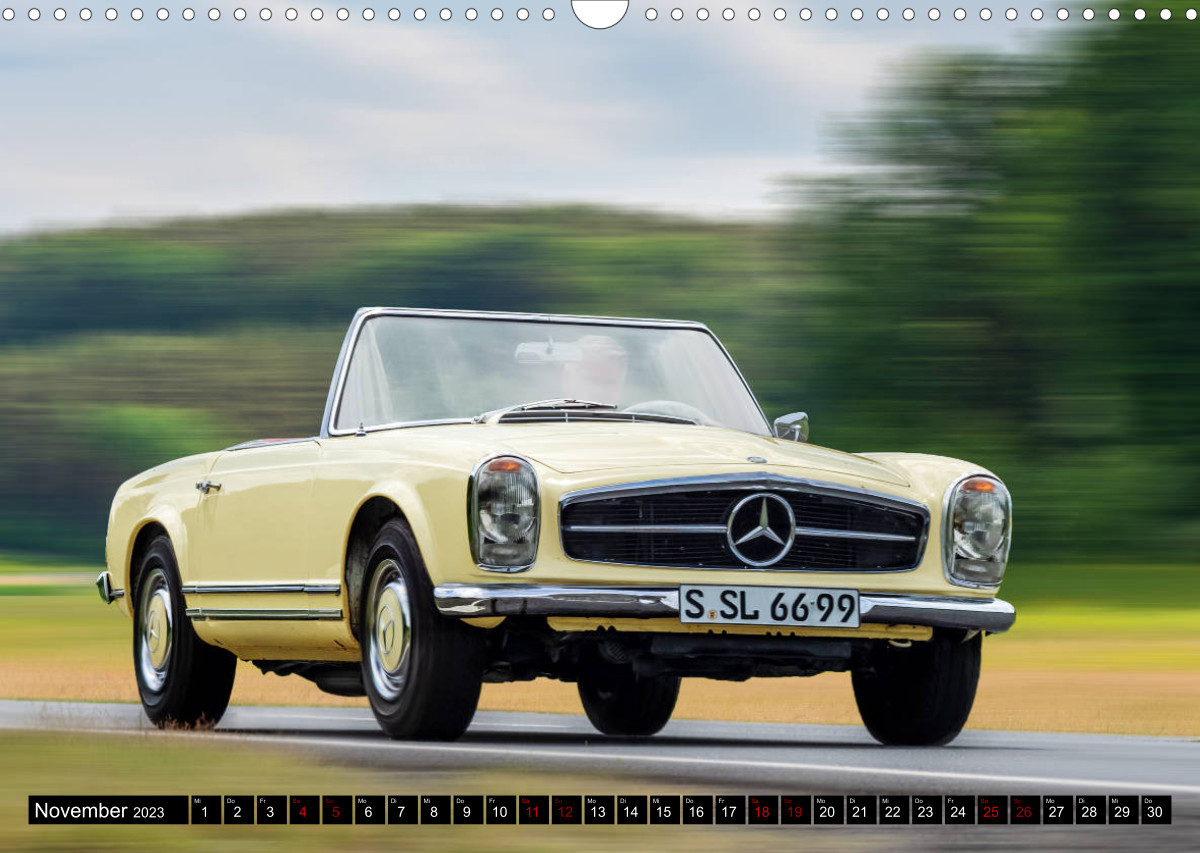Select red Saturday 18 date cell
The height and width of the screenshot is (853, 1200).
762,810
